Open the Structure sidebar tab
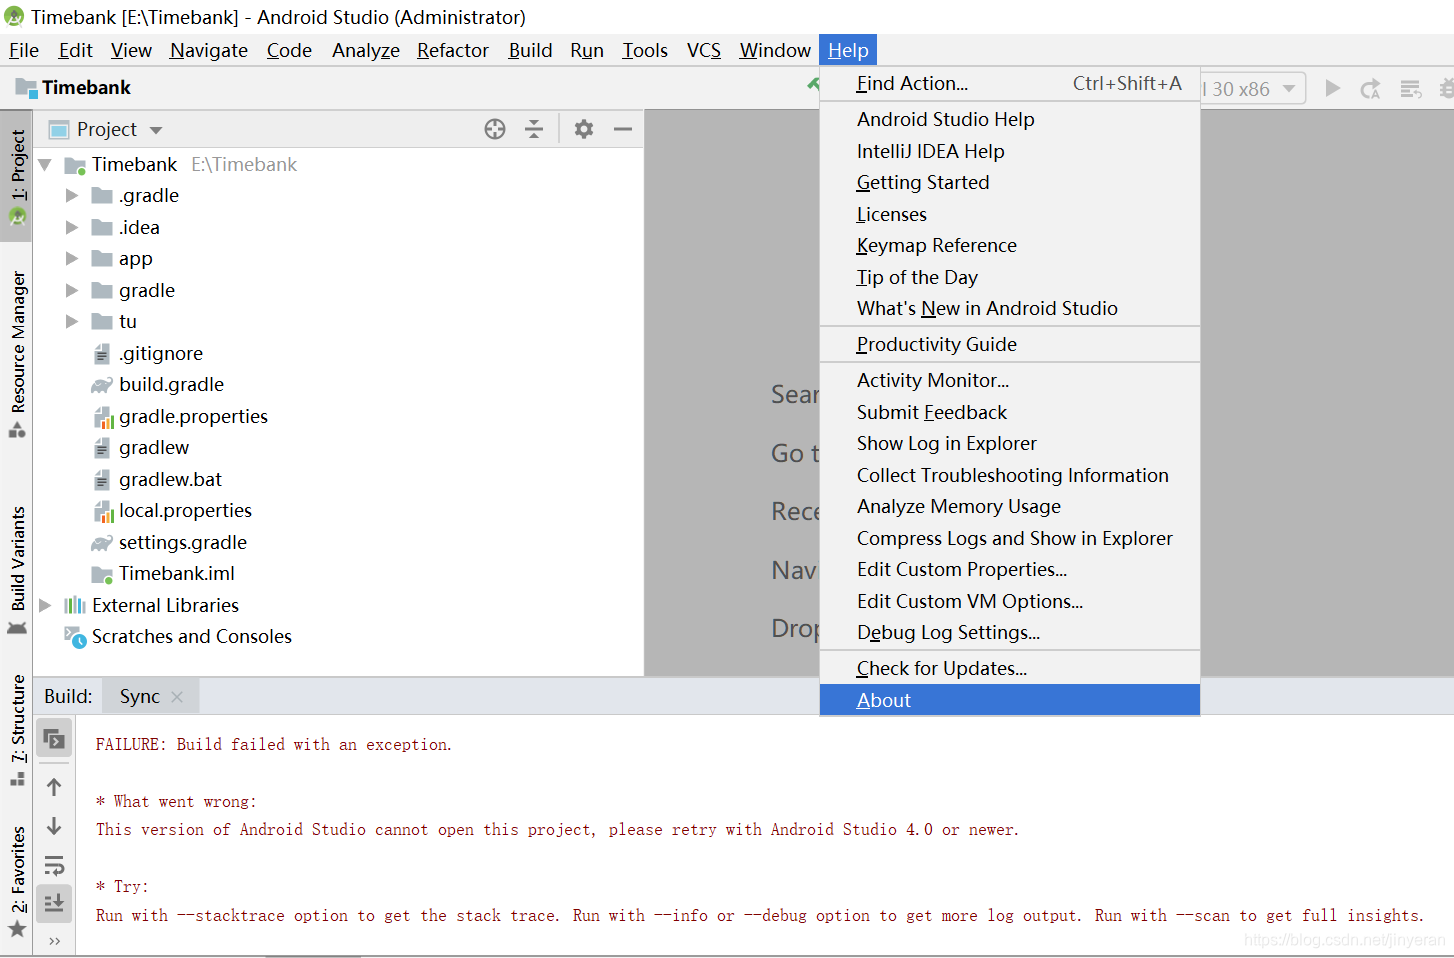 [17, 730]
